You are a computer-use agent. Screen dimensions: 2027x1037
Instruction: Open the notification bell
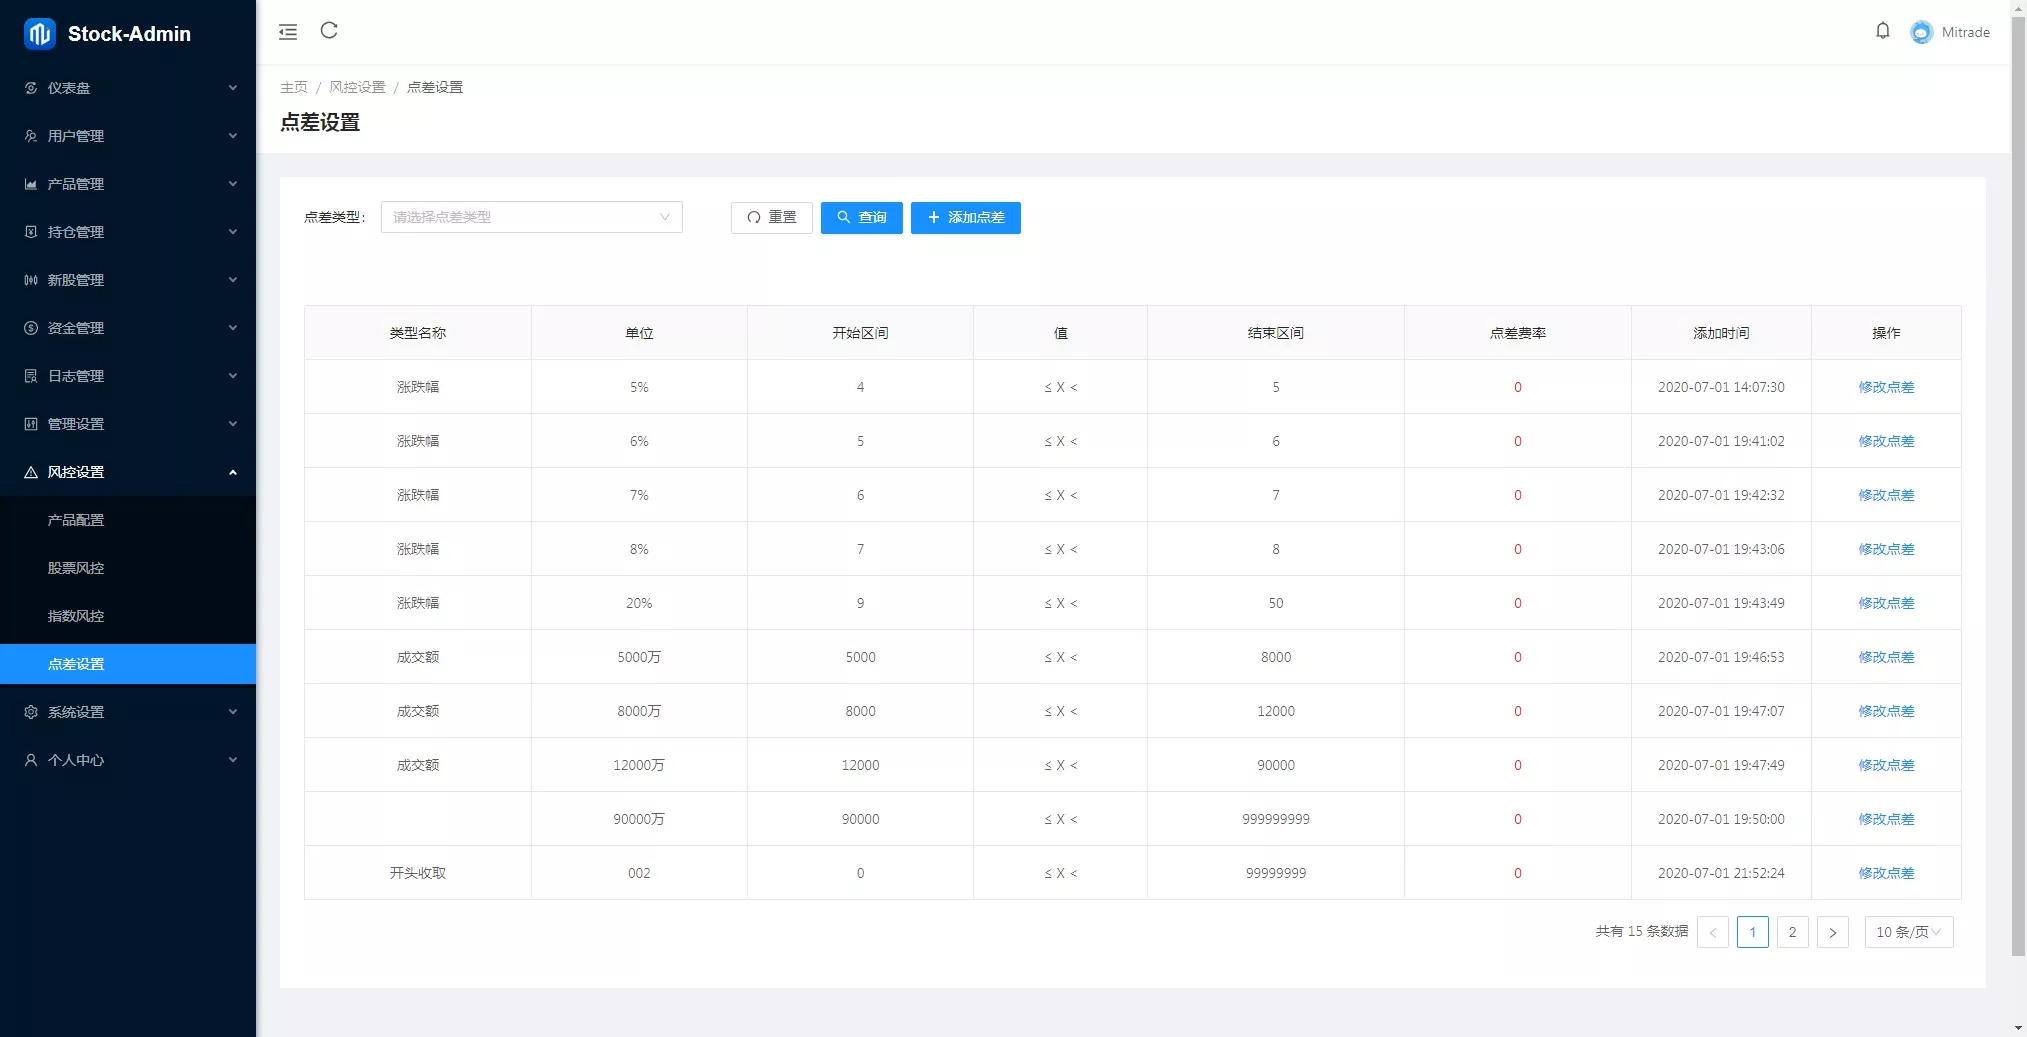(1882, 31)
